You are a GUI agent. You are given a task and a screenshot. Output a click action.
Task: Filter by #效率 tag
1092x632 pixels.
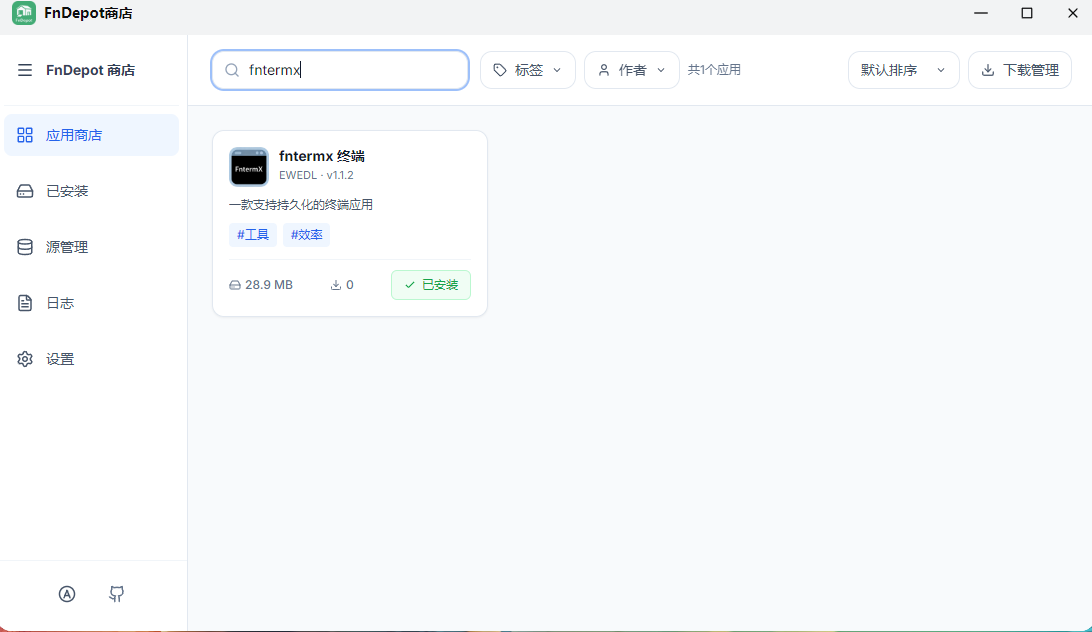click(x=306, y=235)
